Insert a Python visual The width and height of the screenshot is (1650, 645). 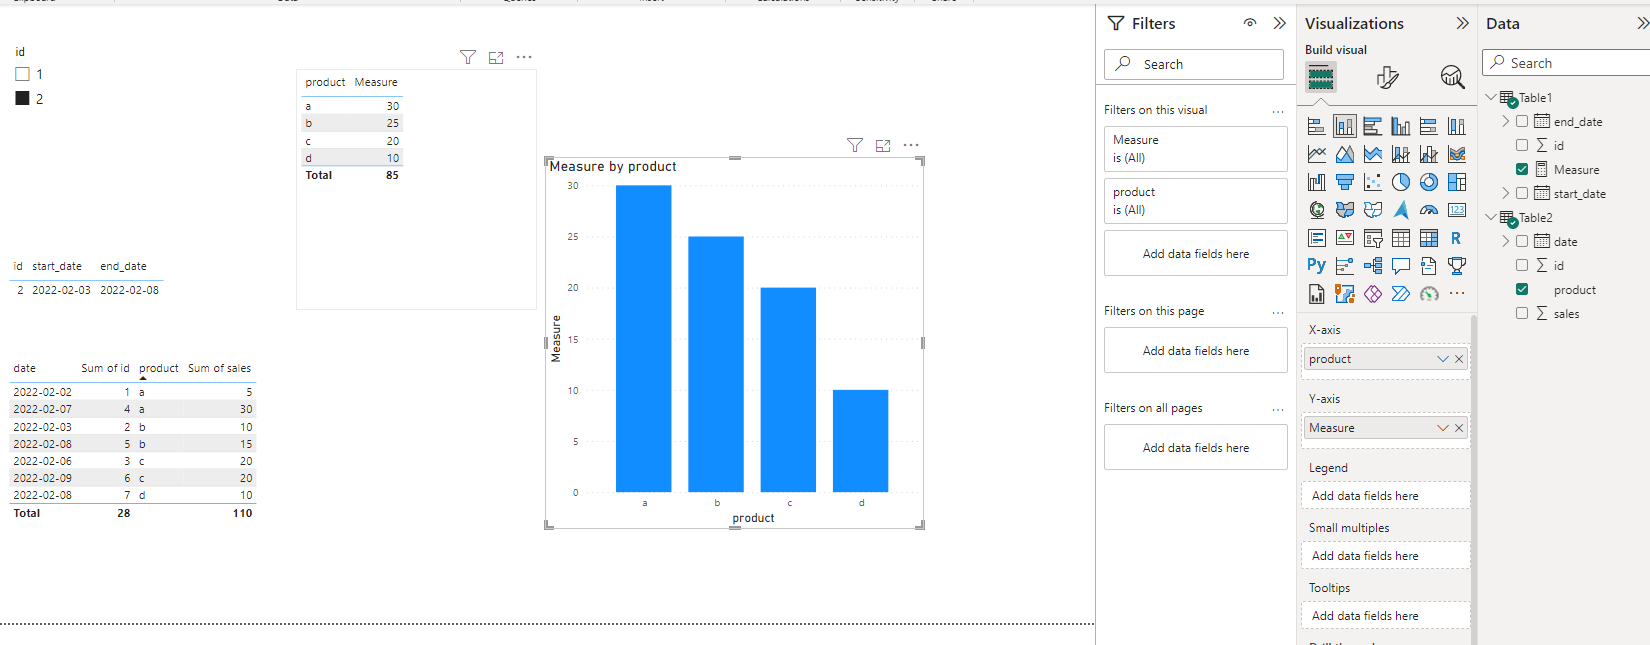click(1317, 266)
